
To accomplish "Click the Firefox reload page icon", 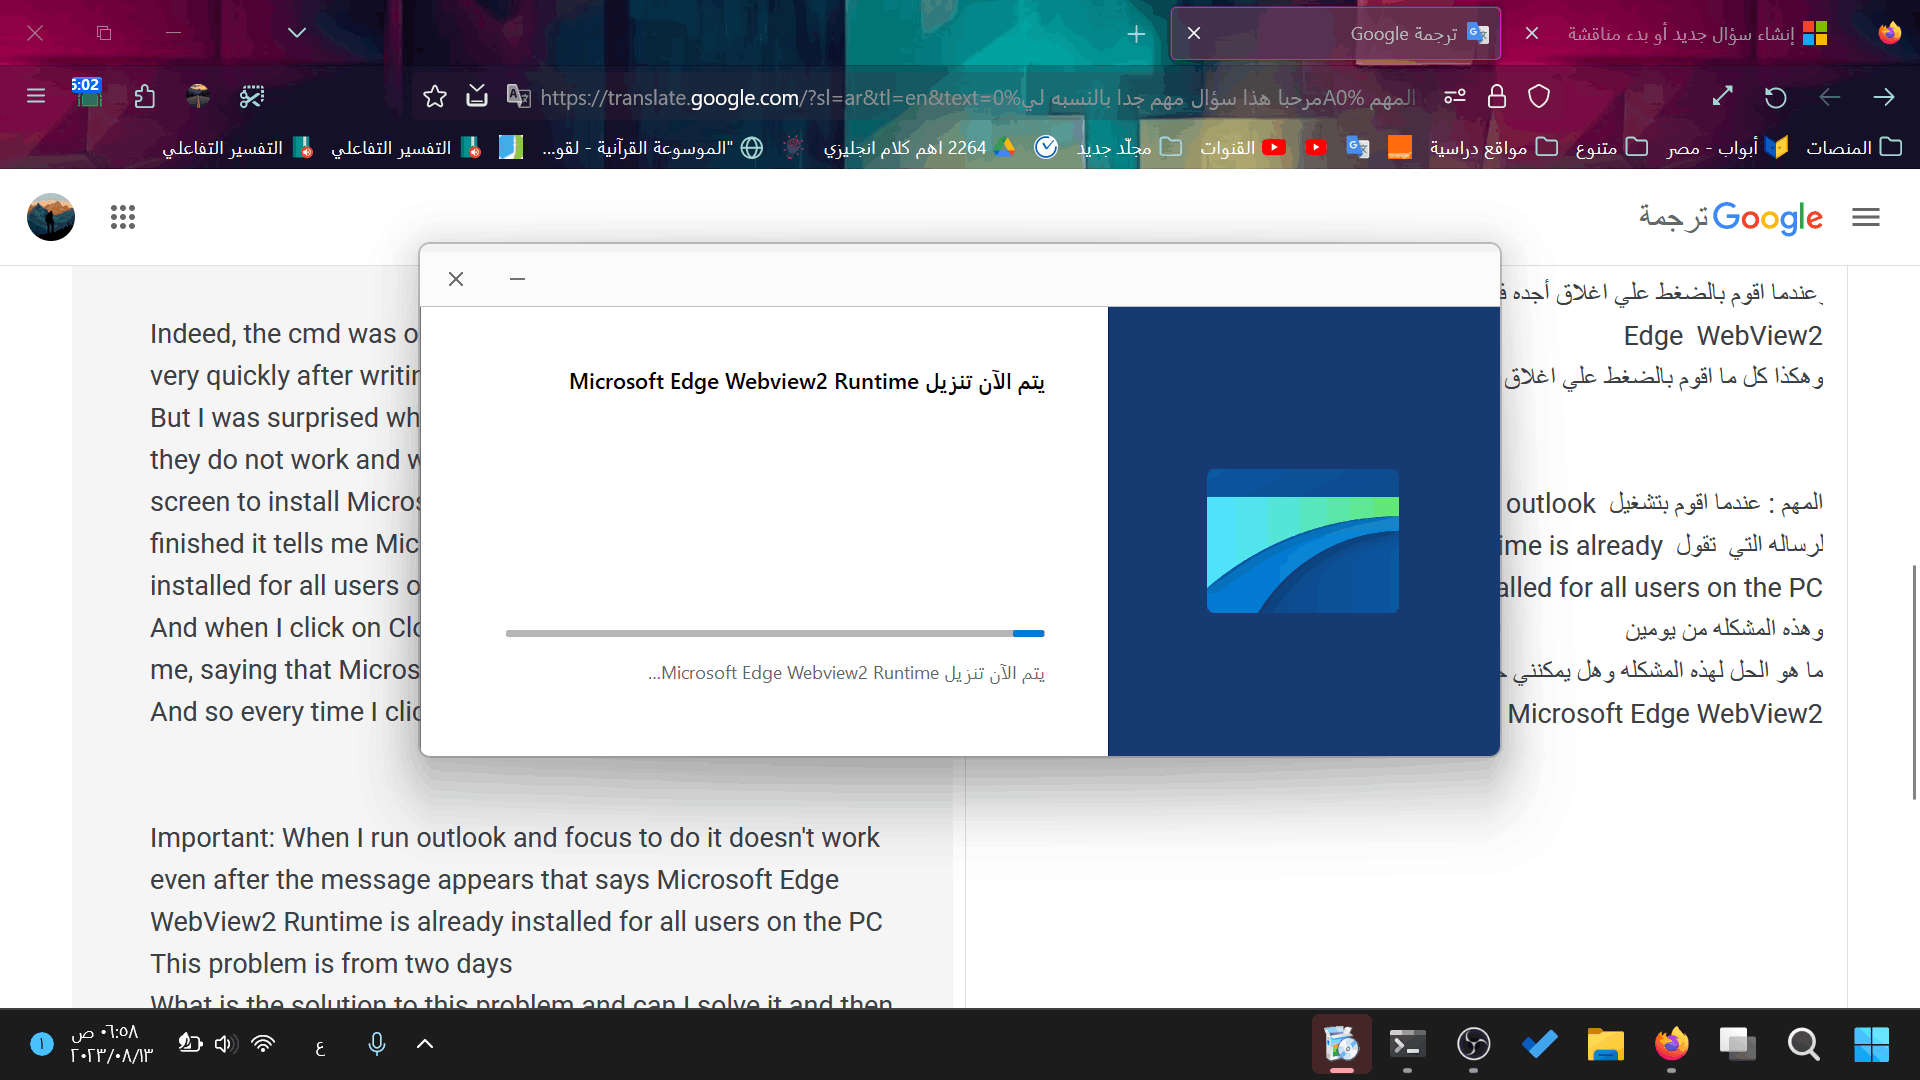I will [1775, 97].
